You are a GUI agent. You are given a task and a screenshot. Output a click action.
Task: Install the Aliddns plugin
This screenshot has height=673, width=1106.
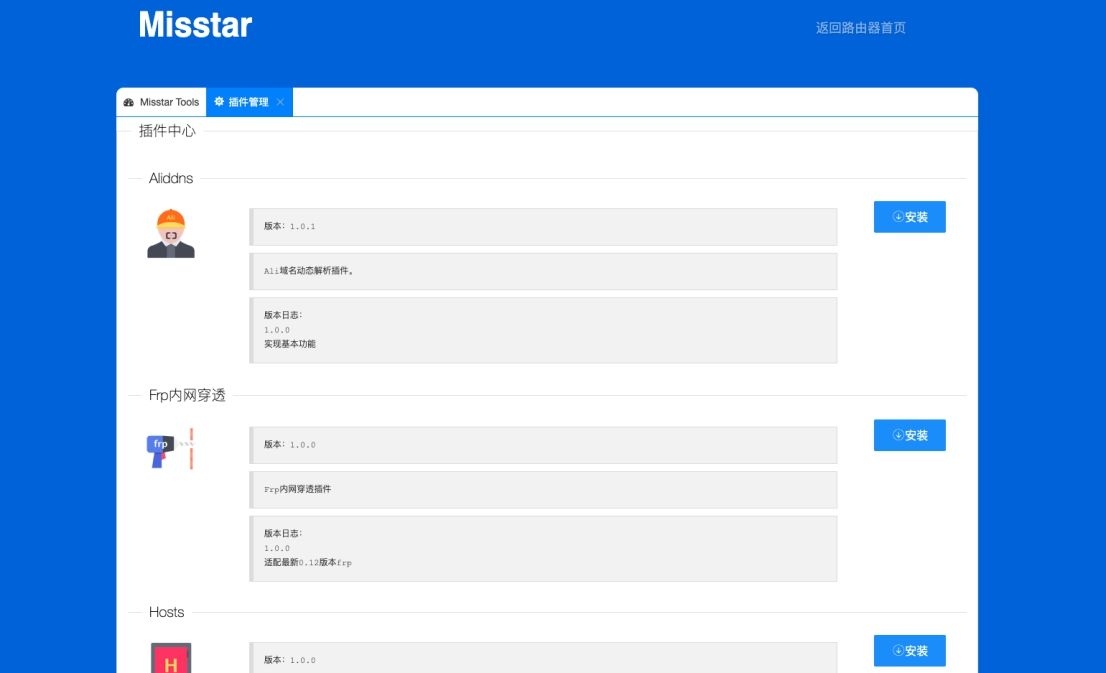coord(909,217)
